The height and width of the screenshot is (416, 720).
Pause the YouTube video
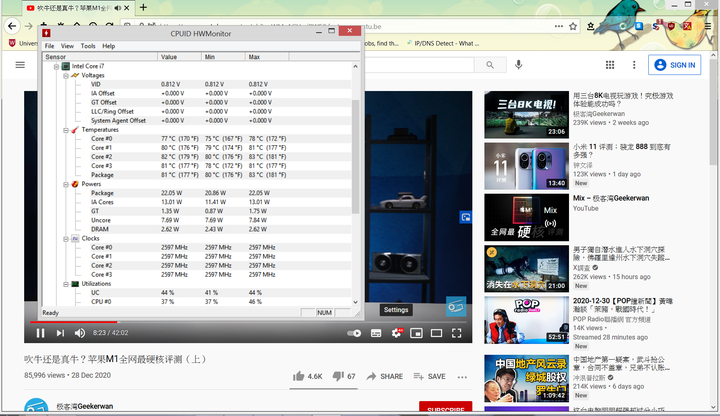[x=40, y=333]
